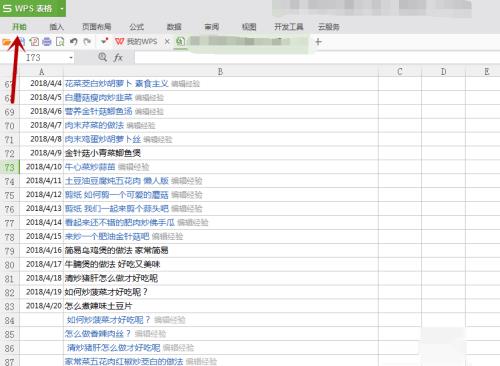
Task: Open the 审阅 ribbon tab
Action: [x=212, y=27]
